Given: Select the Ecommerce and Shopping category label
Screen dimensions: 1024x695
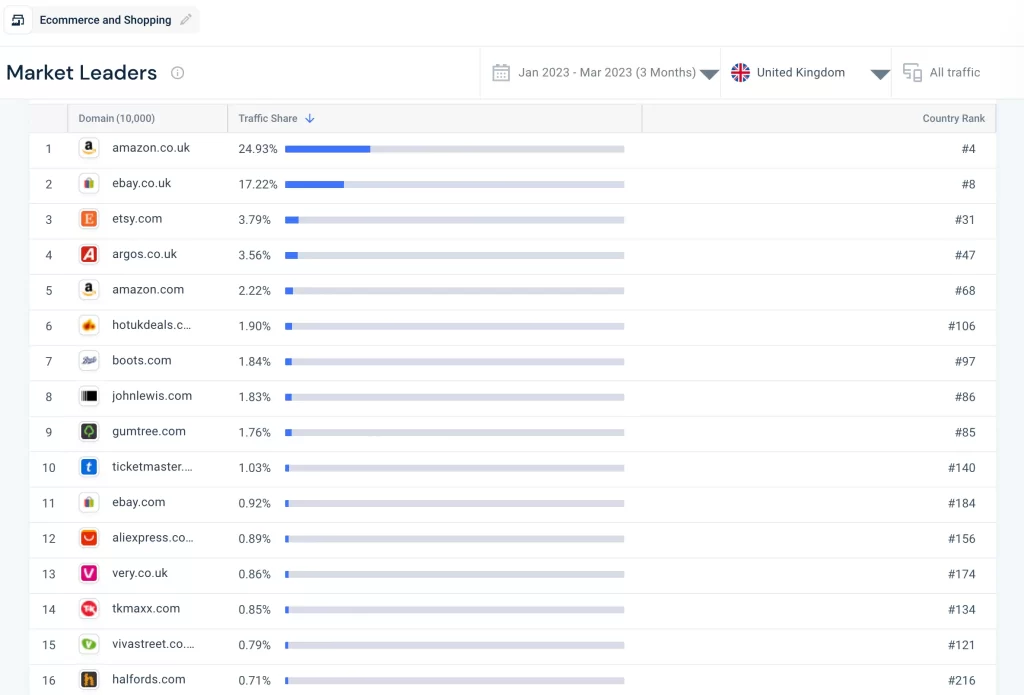Looking at the screenshot, I should pyautogui.click(x=105, y=20).
